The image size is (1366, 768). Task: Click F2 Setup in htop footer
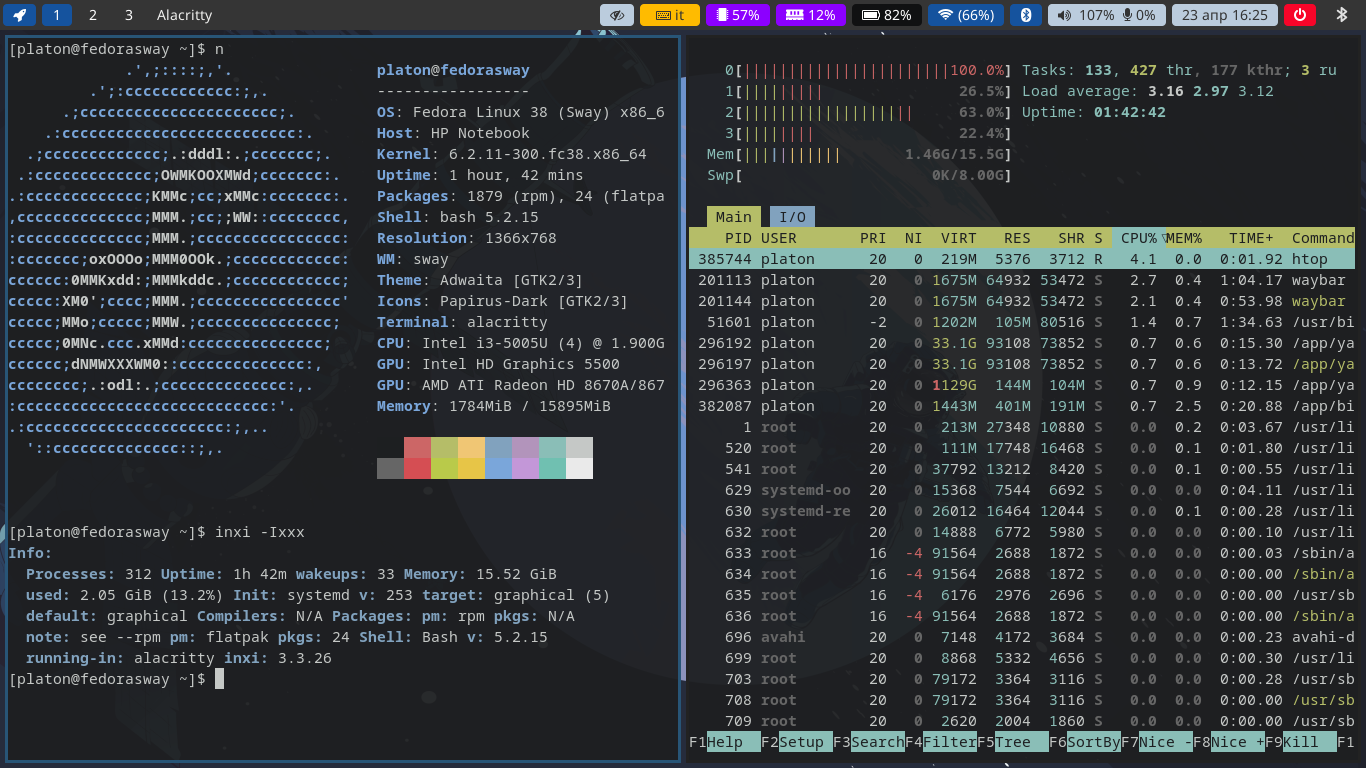click(x=797, y=742)
